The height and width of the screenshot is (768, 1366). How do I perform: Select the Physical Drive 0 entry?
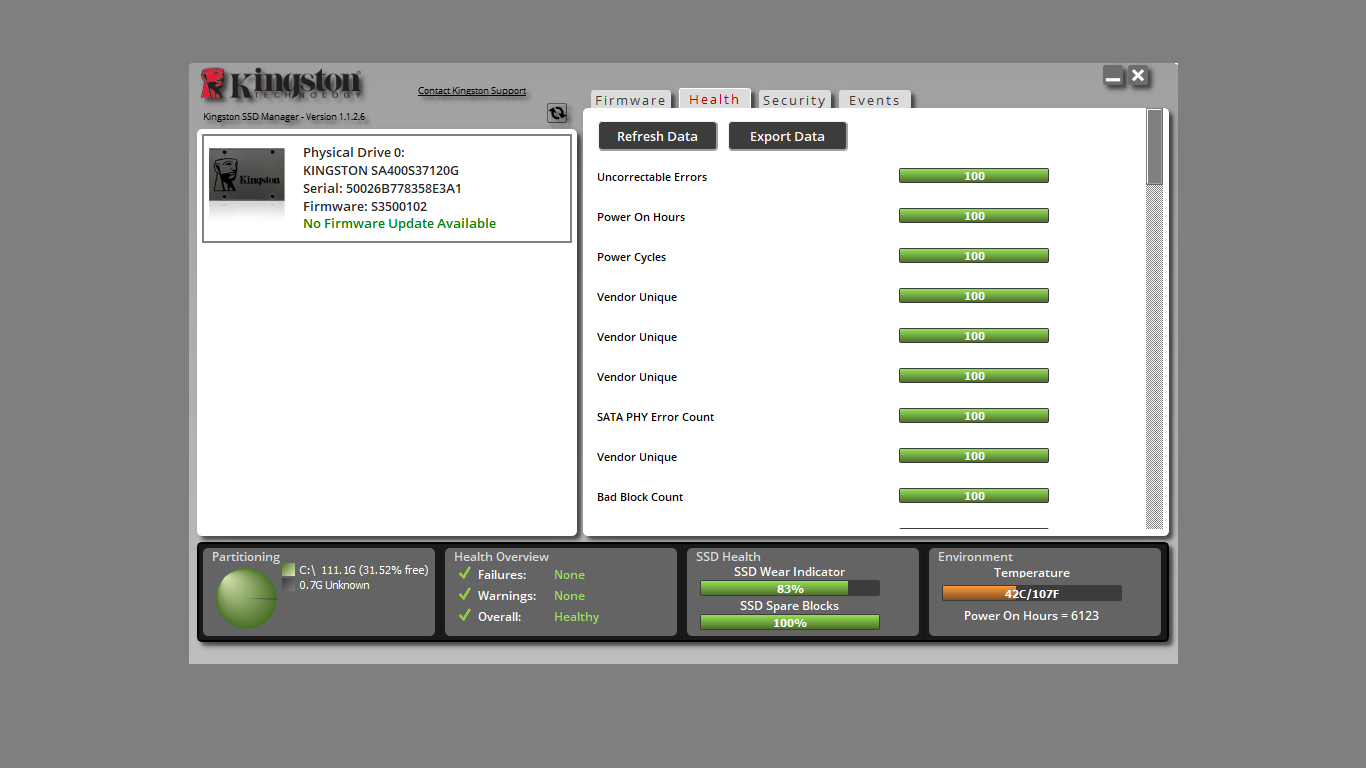pyautogui.click(x=387, y=188)
